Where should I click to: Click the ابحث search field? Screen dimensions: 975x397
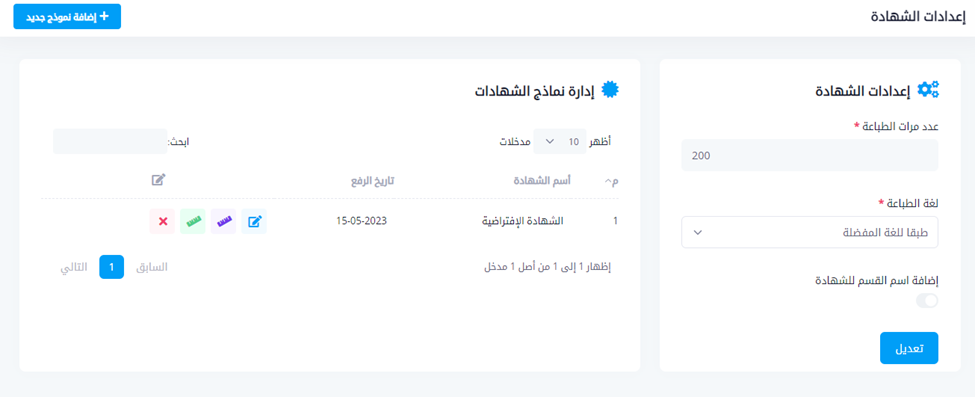click(110, 142)
